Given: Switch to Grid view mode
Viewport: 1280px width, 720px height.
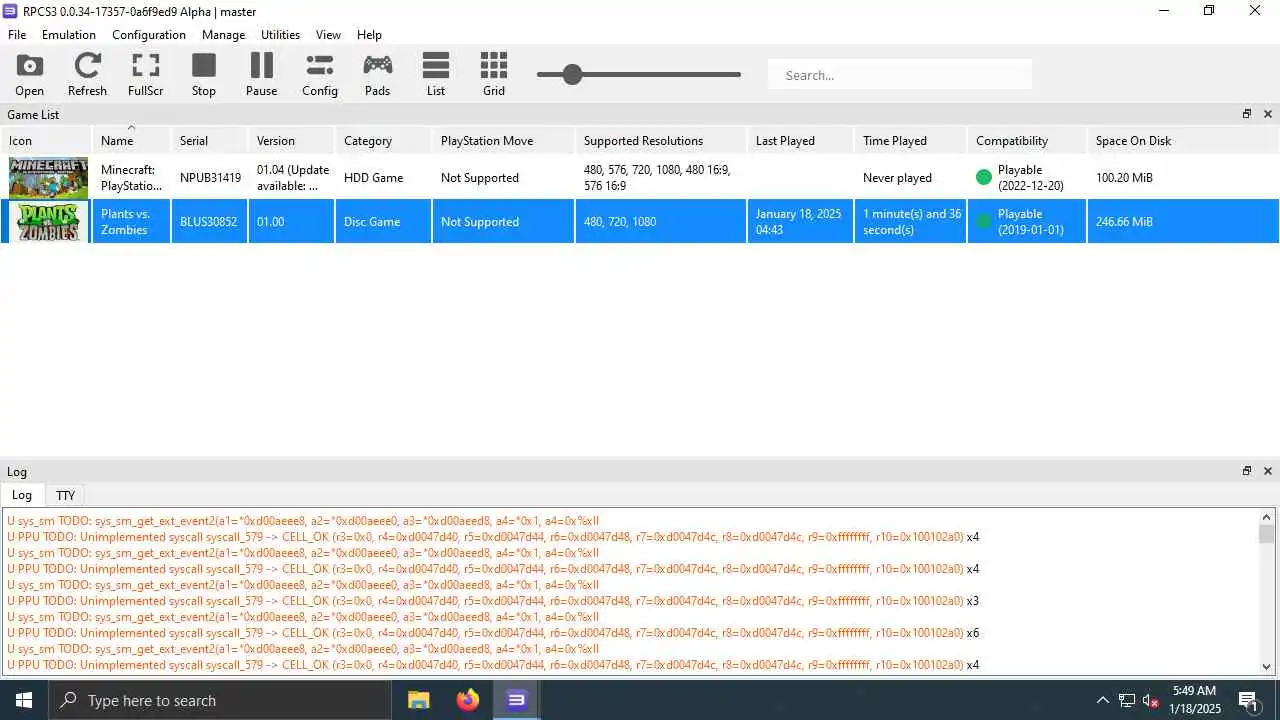Looking at the screenshot, I should [493, 75].
